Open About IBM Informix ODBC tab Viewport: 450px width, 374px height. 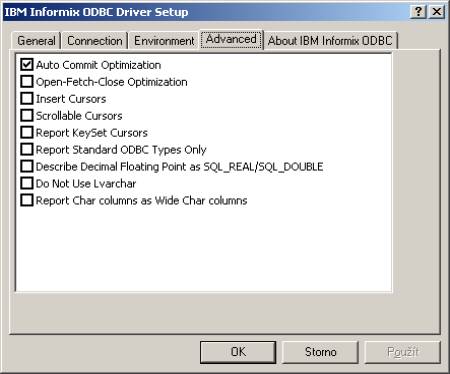click(330, 41)
